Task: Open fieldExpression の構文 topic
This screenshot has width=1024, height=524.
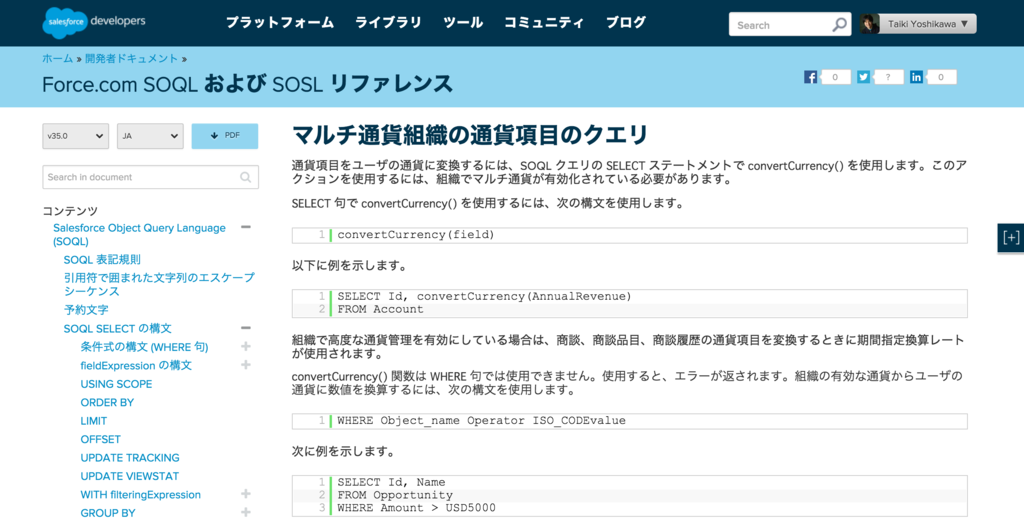Action: pos(136,365)
